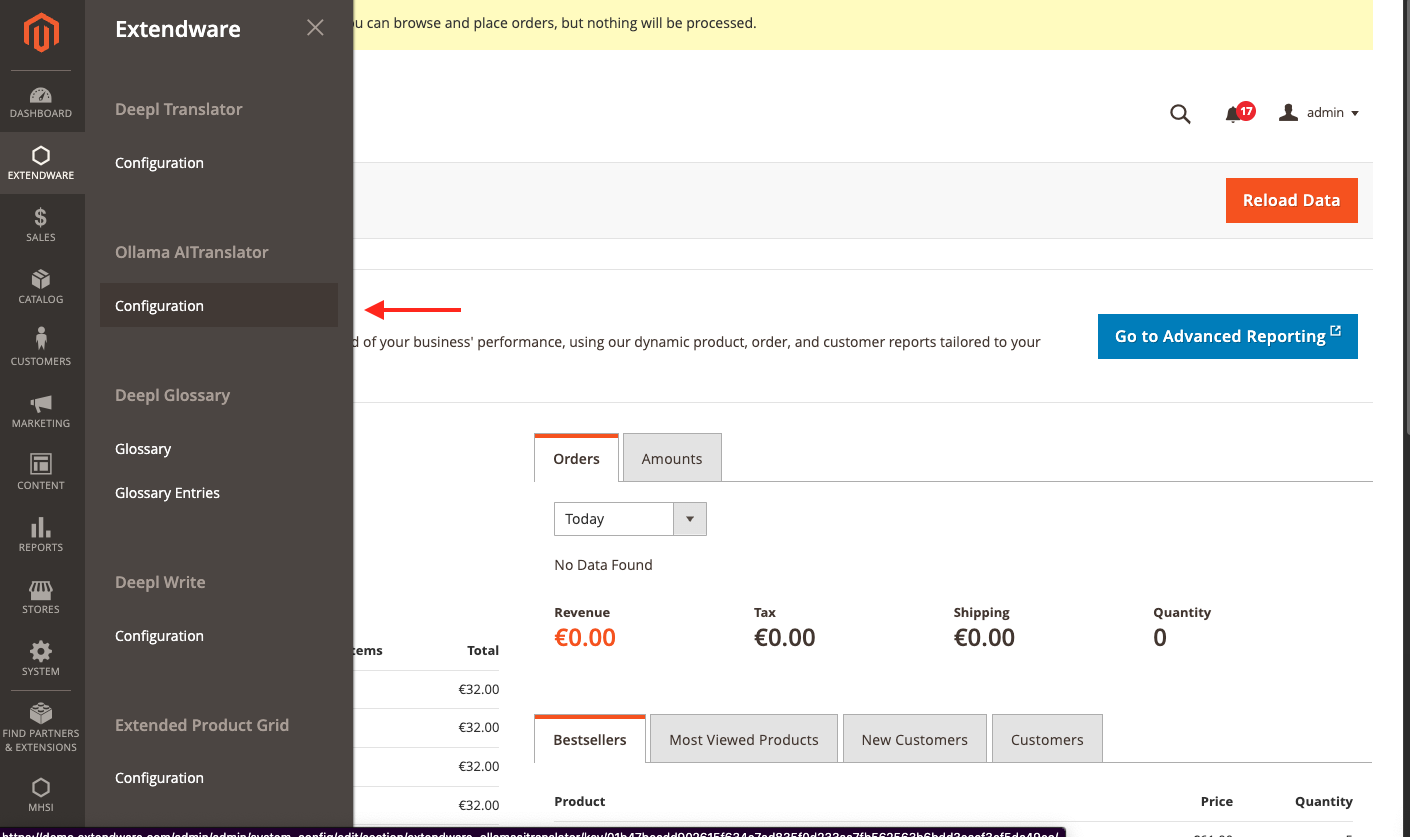Select the New Customers tab
1410x837 pixels.
[x=914, y=740]
